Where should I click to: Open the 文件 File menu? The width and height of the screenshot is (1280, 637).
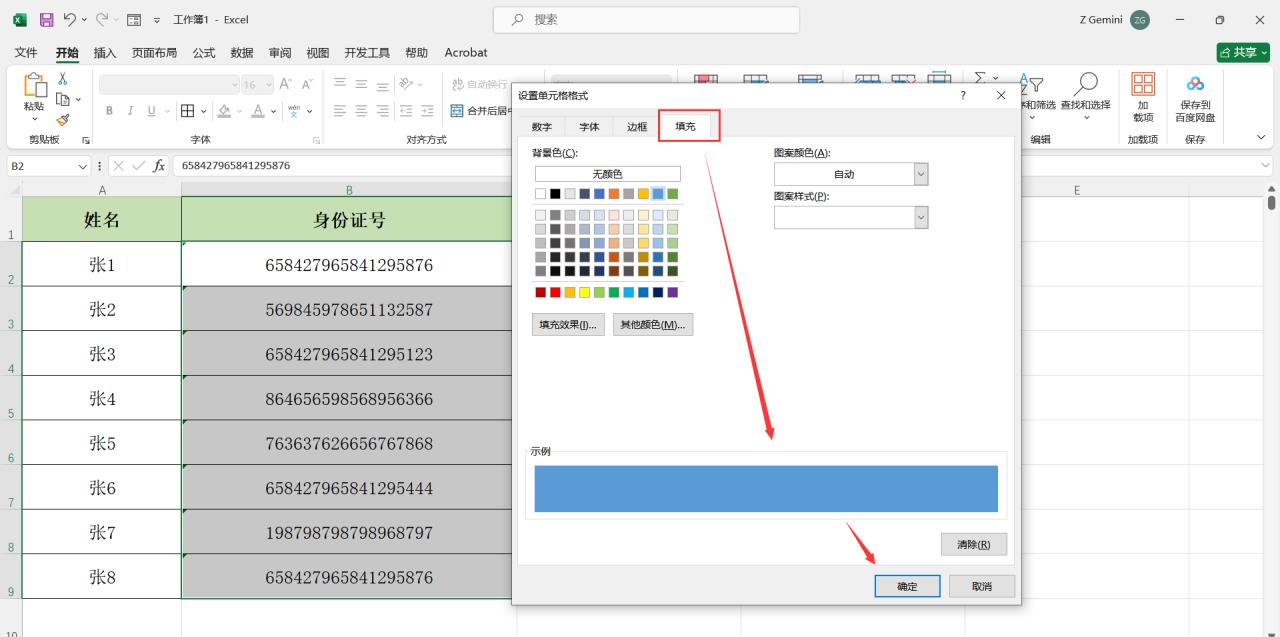tap(26, 52)
